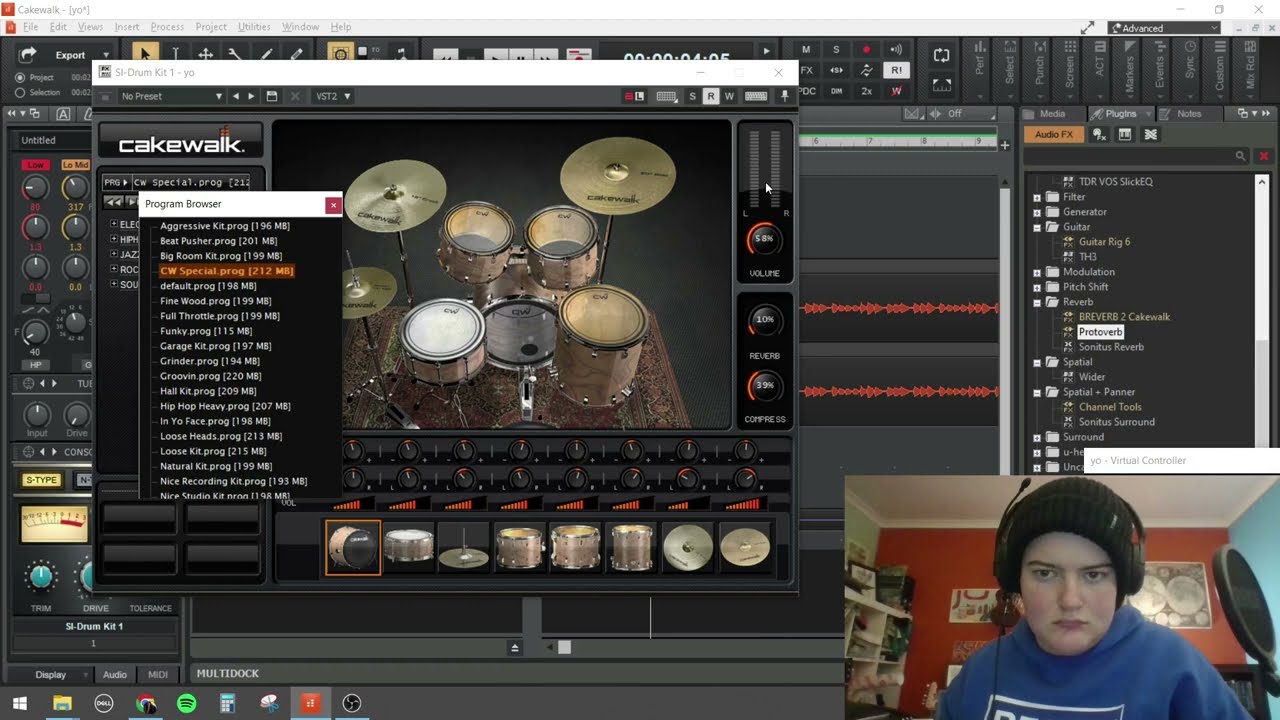Save preset with the floppy disk icon

click(x=272, y=96)
